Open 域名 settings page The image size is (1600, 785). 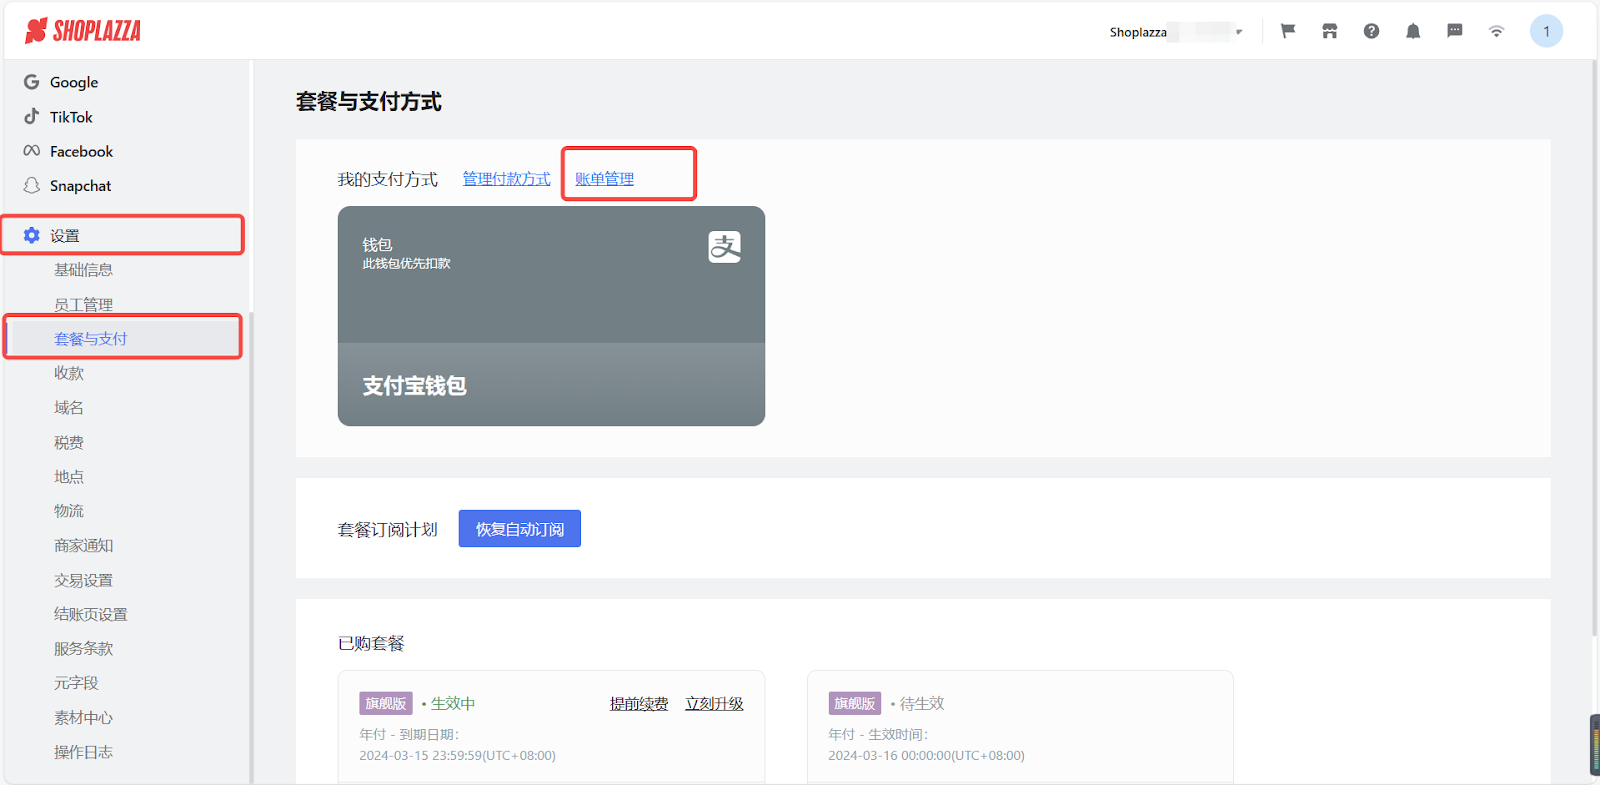pyautogui.click(x=69, y=407)
